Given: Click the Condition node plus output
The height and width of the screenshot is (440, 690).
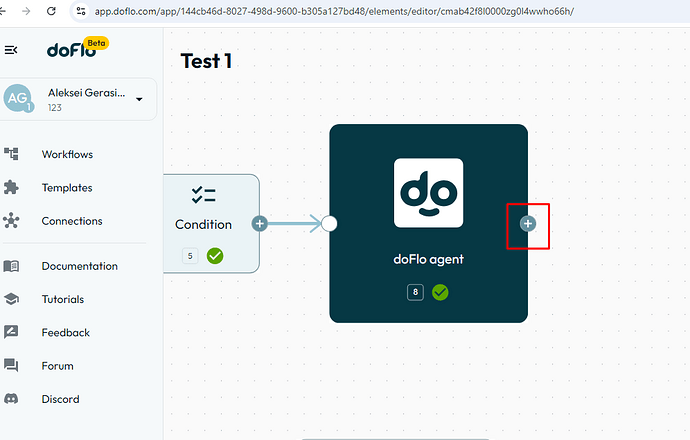Looking at the screenshot, I should 260,224.
